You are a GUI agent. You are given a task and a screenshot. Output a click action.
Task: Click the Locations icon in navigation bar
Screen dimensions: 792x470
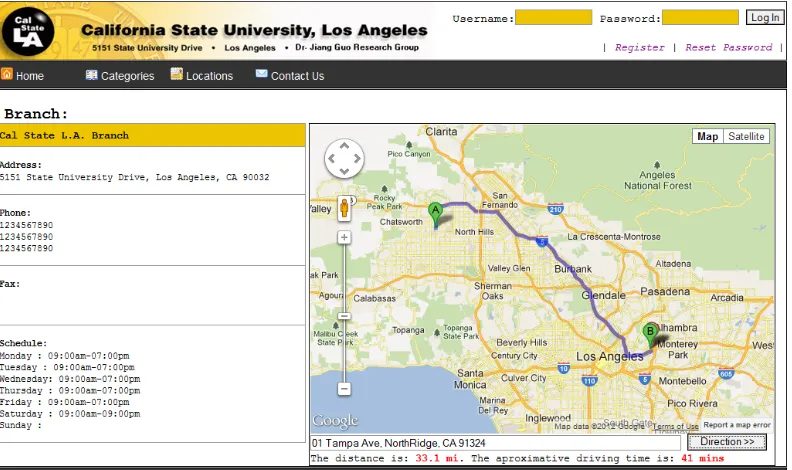click(176, 74)
